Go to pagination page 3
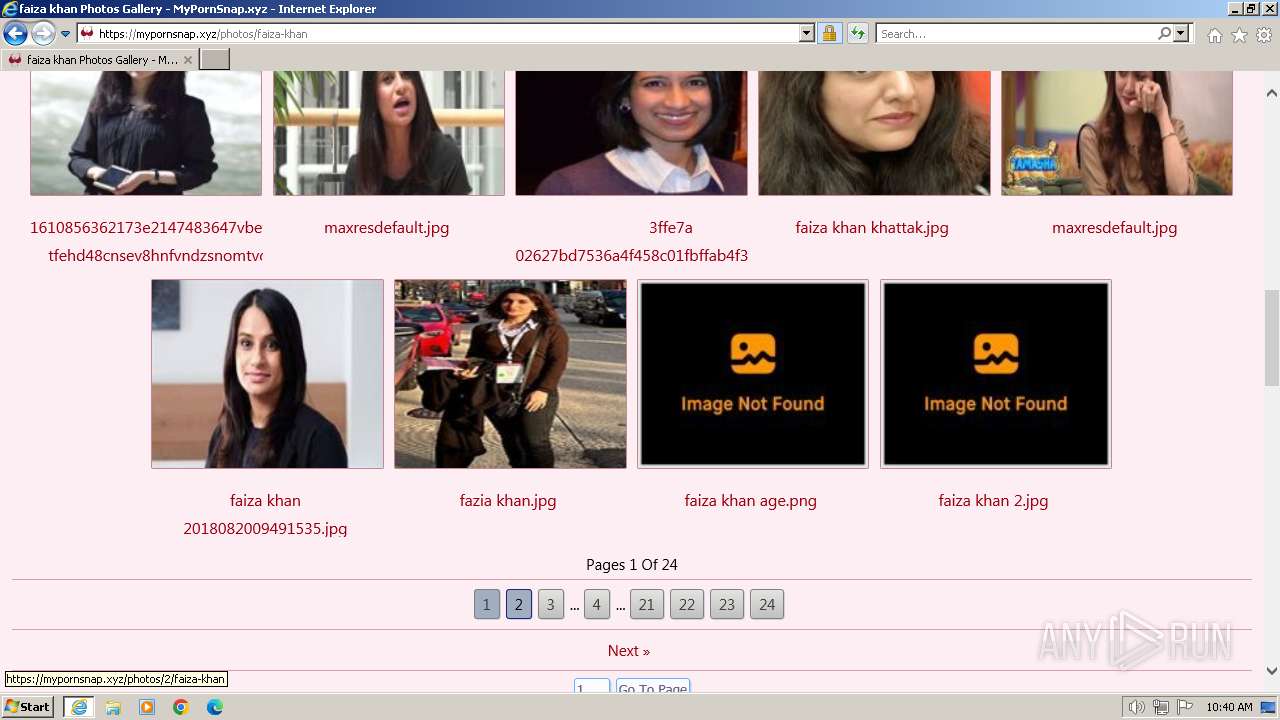 [550, 604]
